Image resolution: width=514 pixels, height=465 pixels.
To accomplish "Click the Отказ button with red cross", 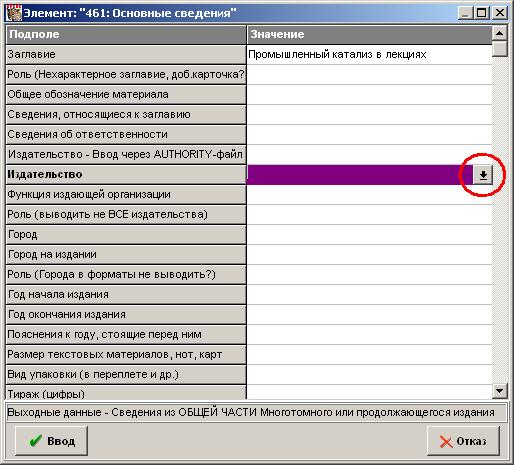I will click(x=463, y=441).
